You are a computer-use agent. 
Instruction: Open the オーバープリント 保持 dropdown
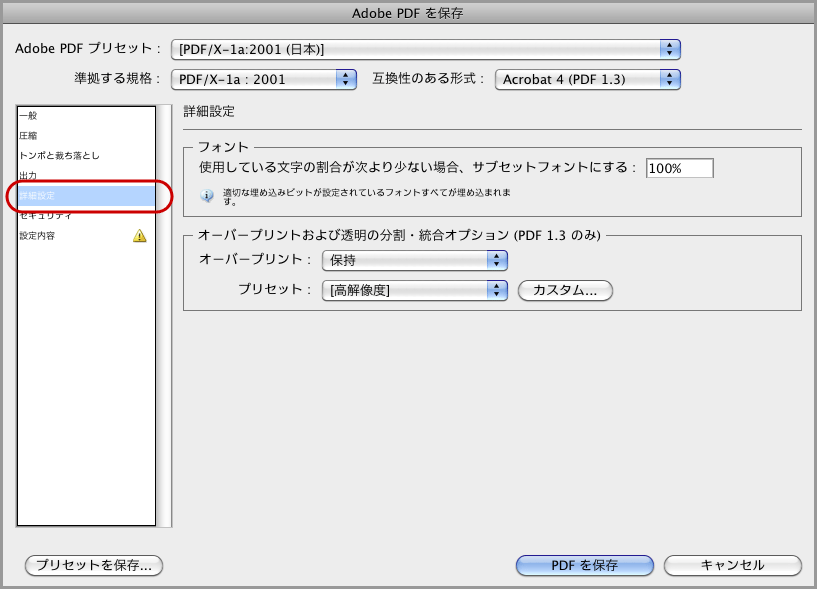click(x=415, y=260)
